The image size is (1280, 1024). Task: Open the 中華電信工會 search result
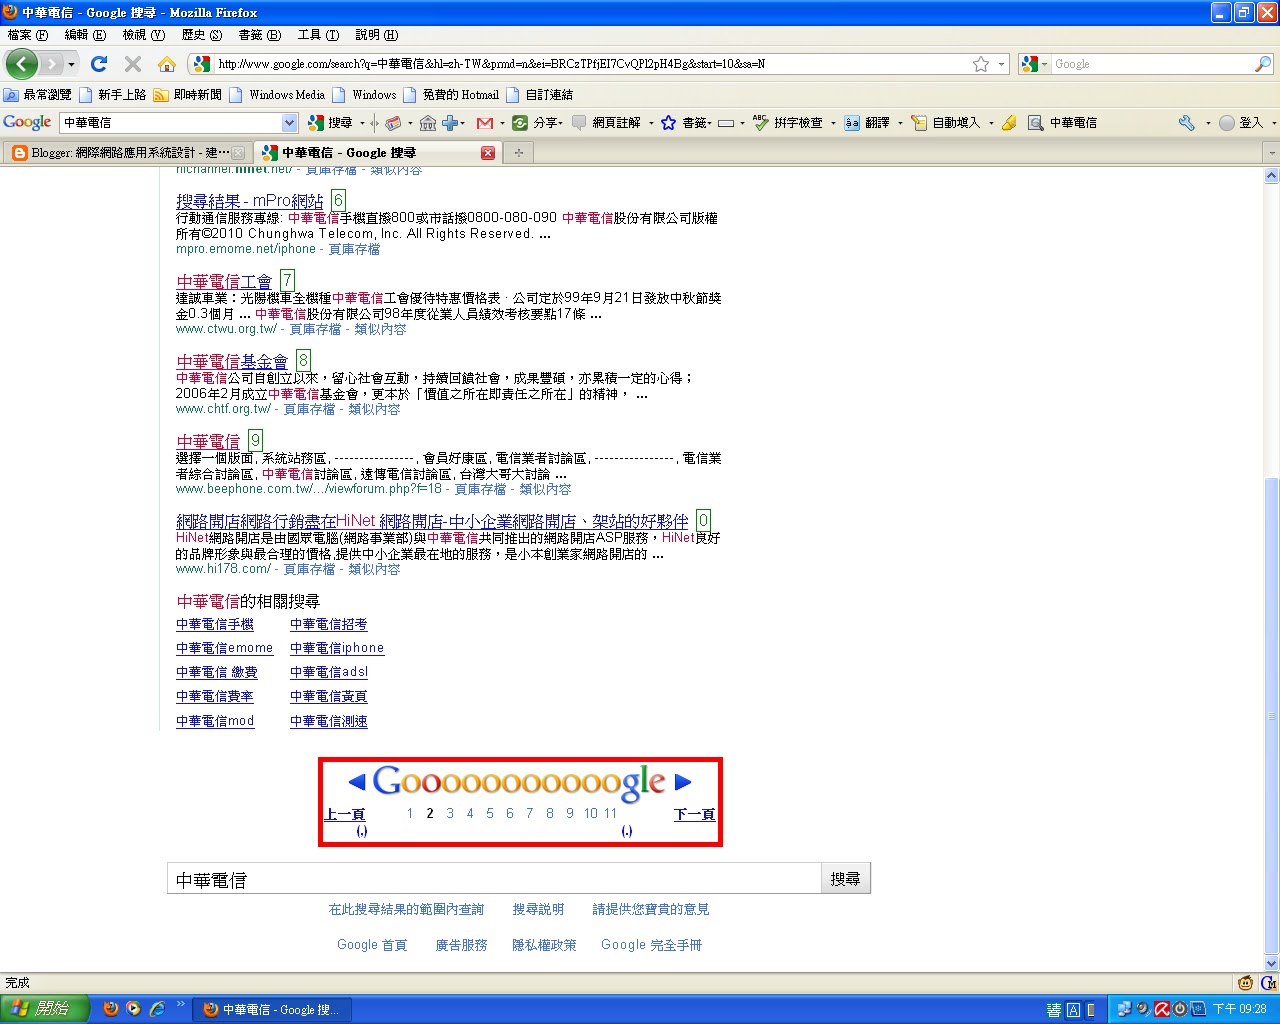(x=224, y=282)
